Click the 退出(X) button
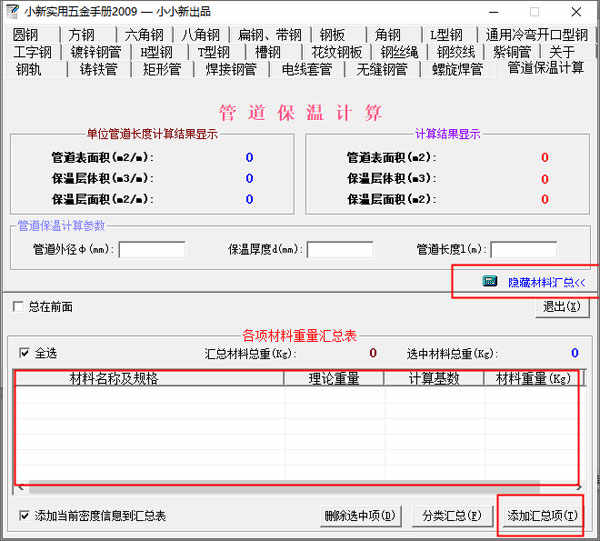 (562, 306)
